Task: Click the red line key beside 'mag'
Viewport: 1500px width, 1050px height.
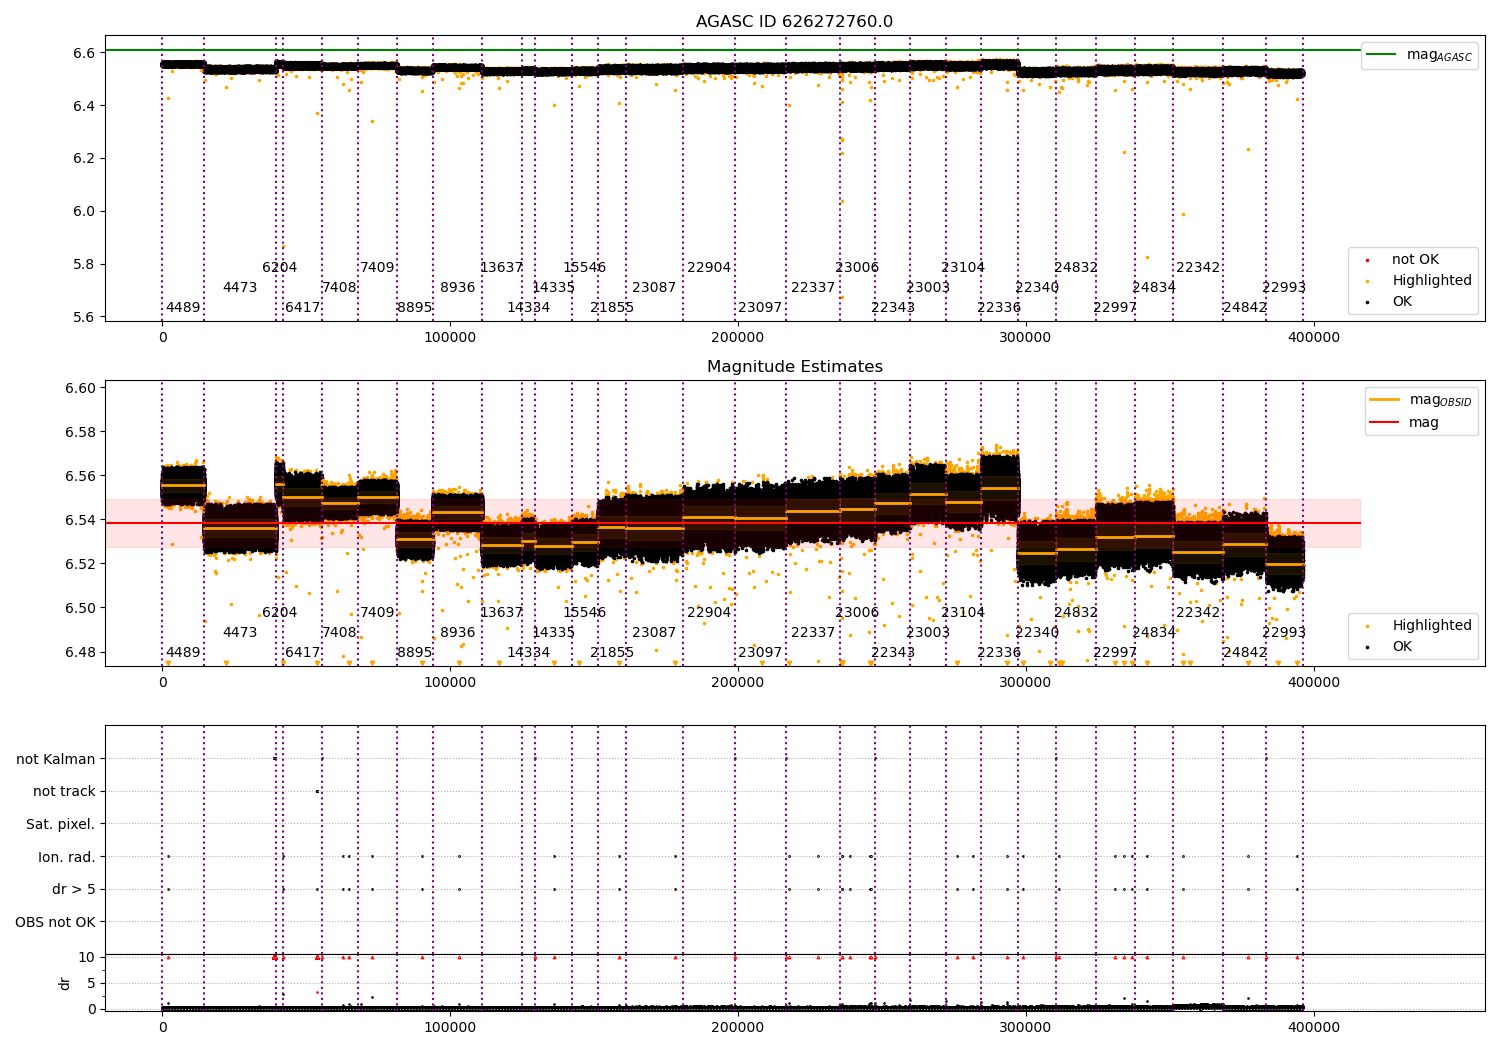Action: point(1384,423)
